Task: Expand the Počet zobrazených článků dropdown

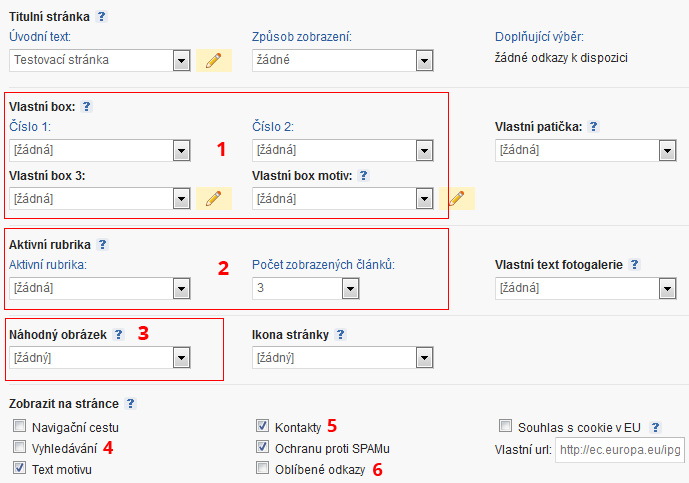Action: click(x=350, y=288)
